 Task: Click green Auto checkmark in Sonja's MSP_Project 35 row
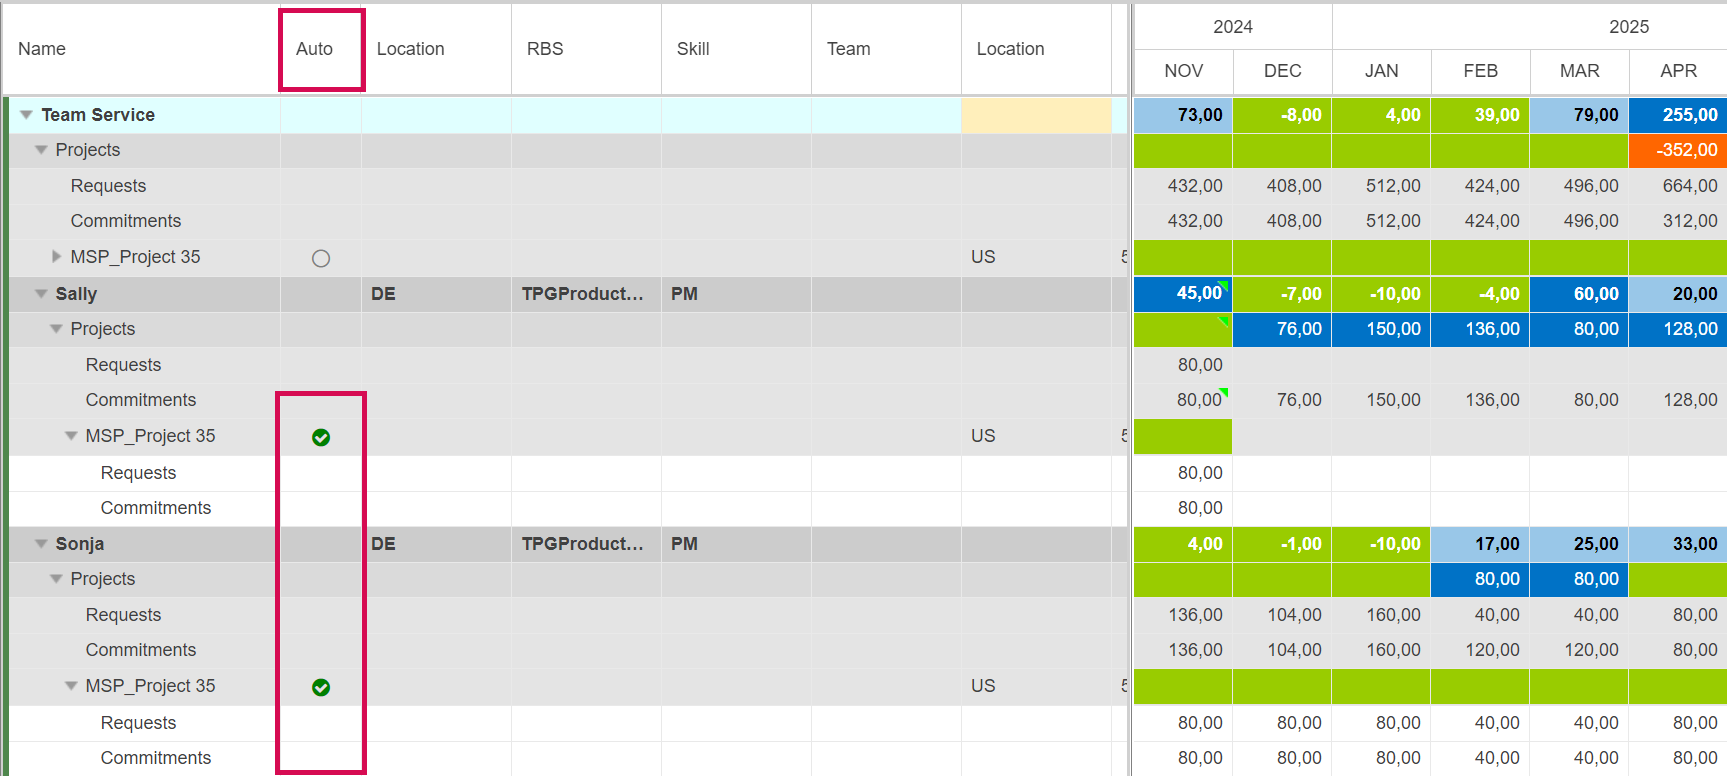[321, 687]
